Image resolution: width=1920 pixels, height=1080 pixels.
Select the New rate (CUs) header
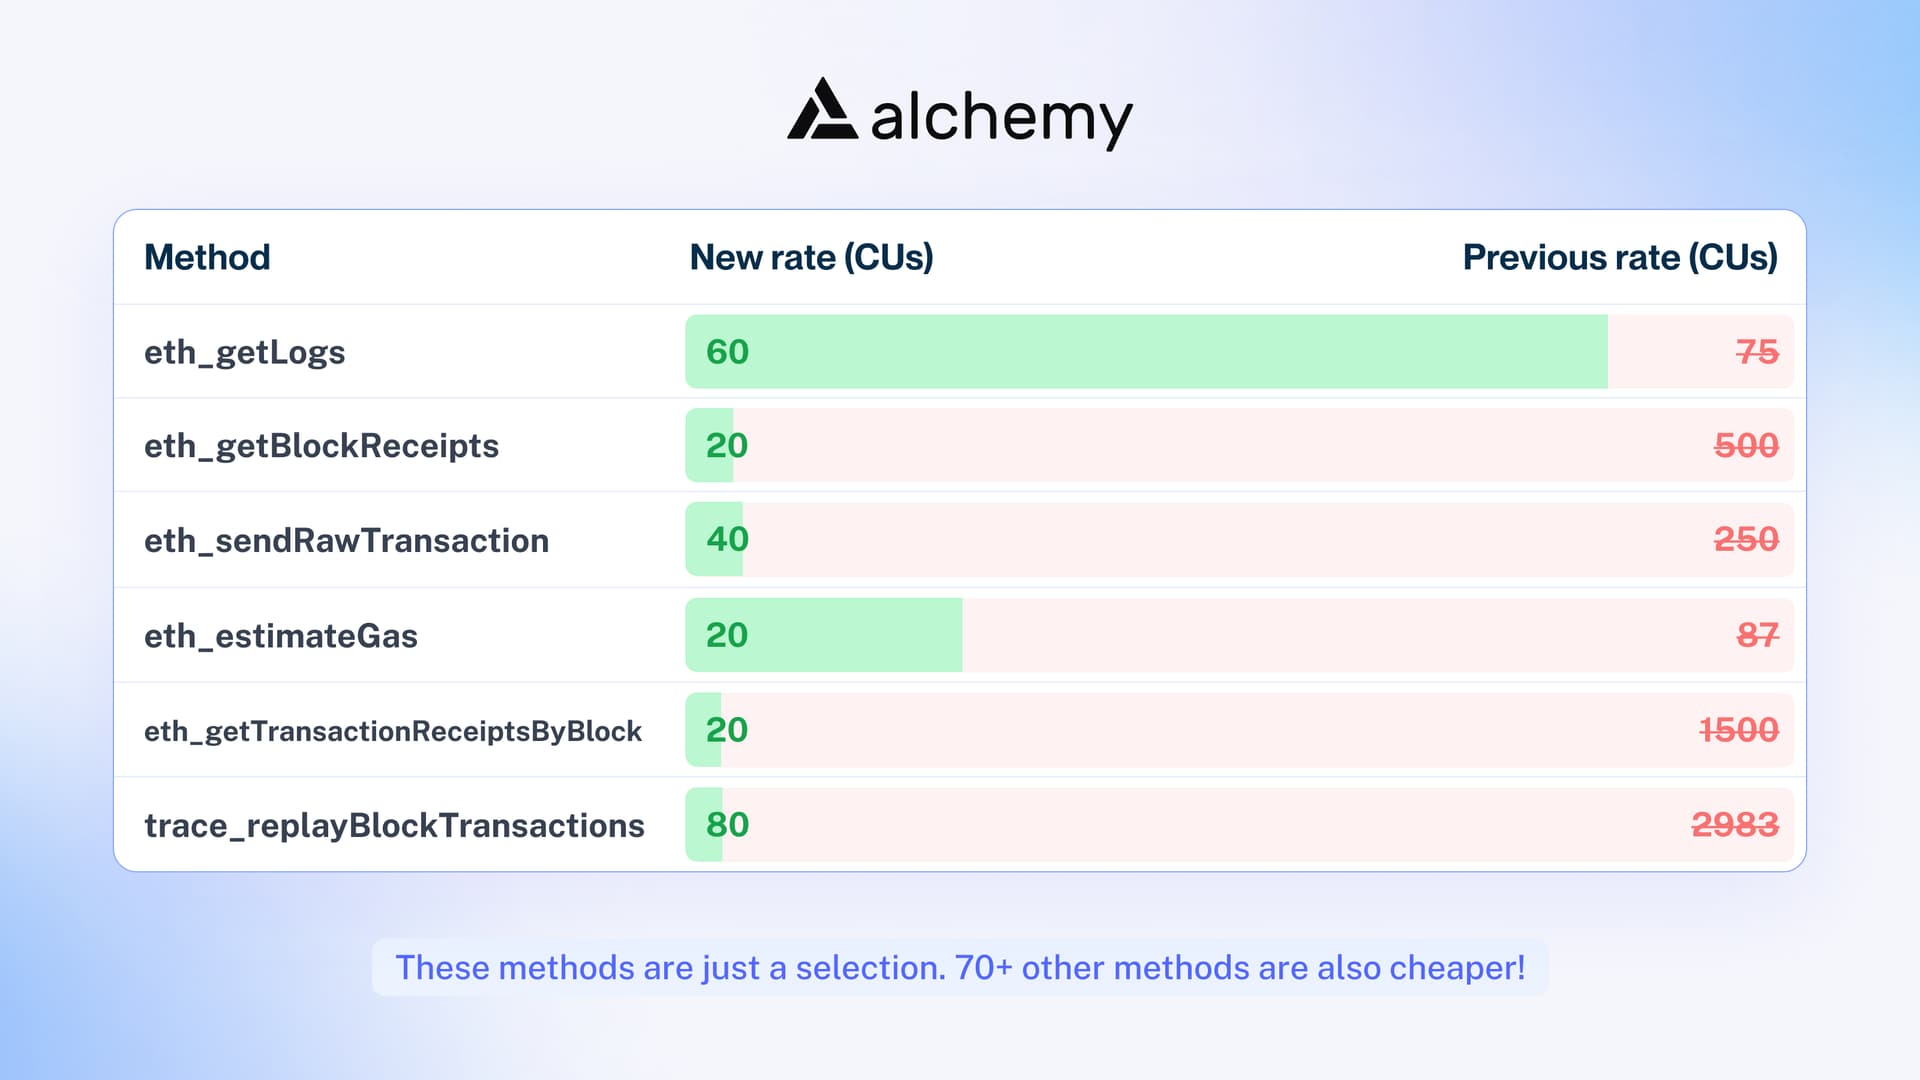811,258
